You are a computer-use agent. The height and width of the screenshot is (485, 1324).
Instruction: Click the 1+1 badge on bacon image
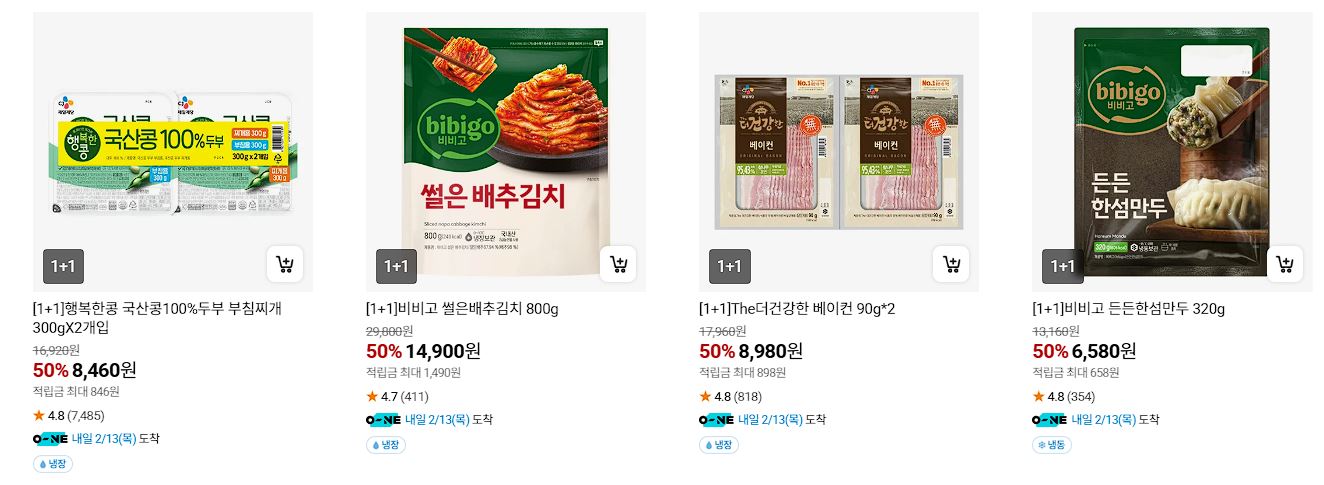[729, 266]
